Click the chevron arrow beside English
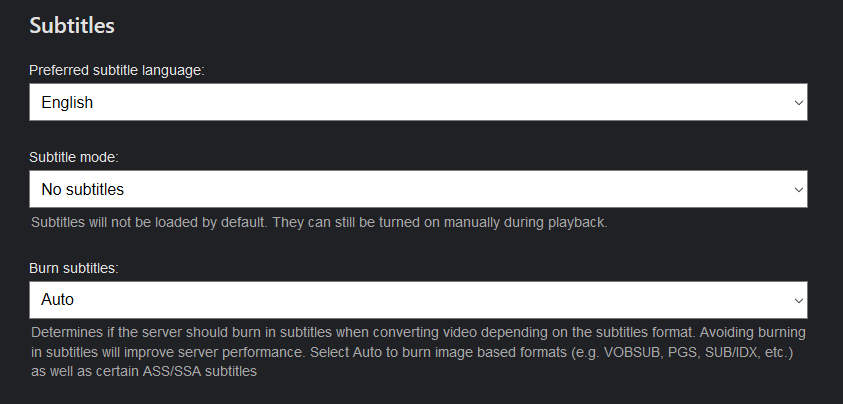Viewport: 843px width, 404px height. pyautogui.click(x=798, y=102)
